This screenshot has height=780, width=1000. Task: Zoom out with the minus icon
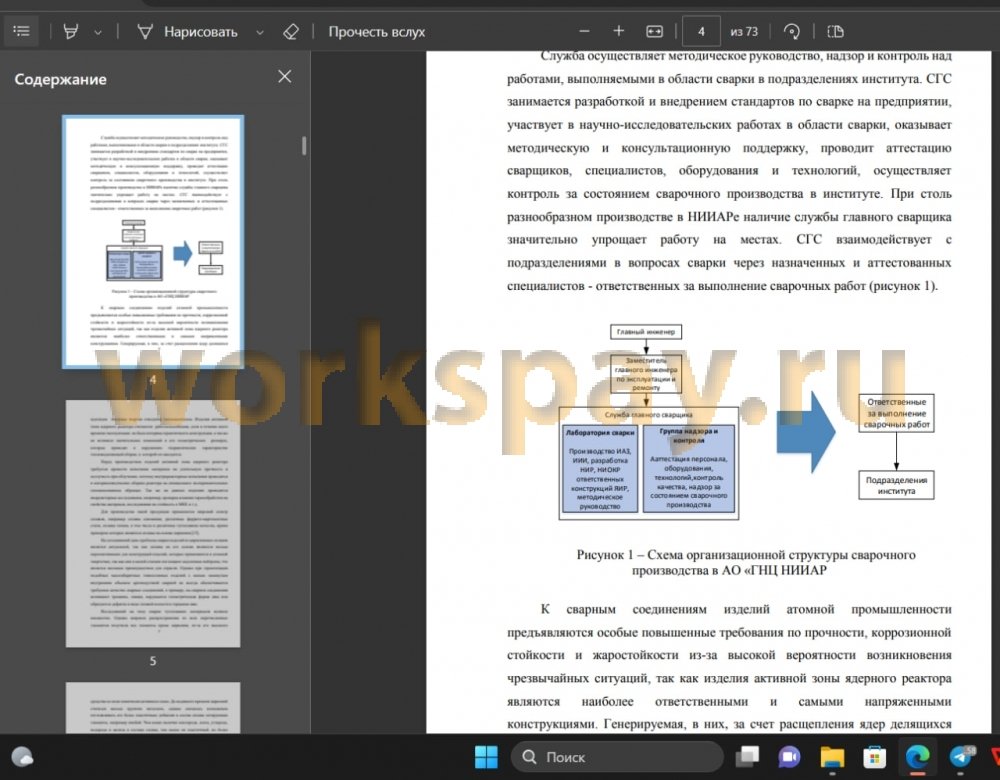coord(584,31)
